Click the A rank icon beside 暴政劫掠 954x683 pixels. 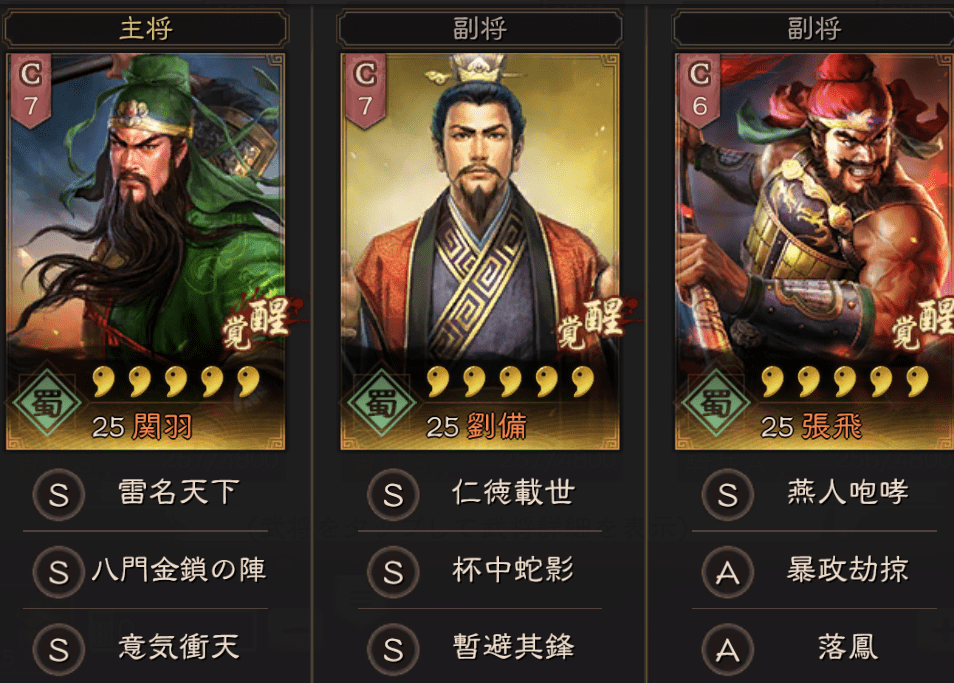pos(728,572)
